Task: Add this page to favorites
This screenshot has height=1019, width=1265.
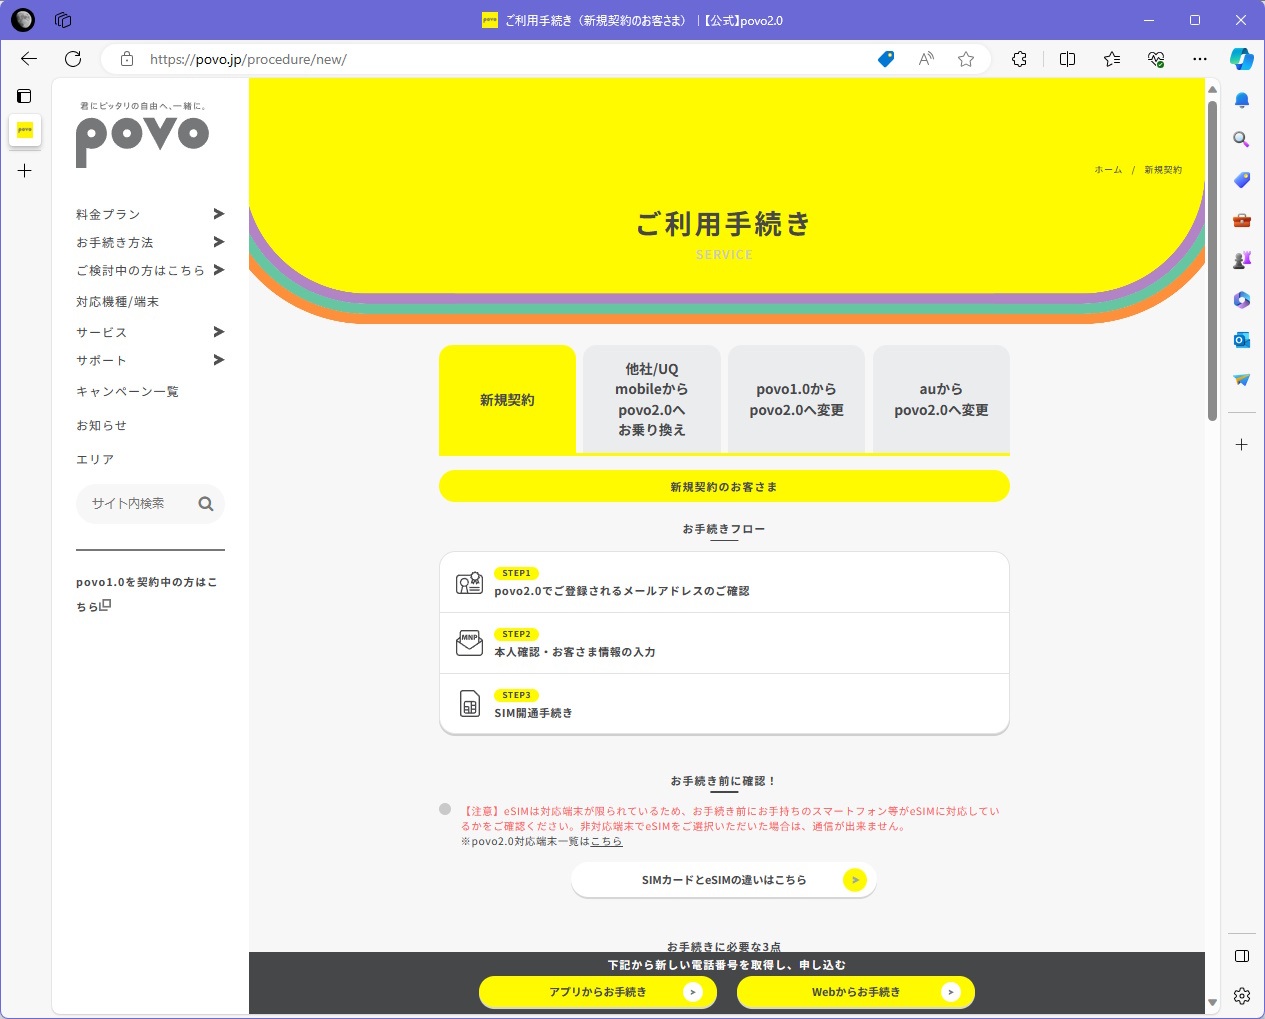Action: click(966, 59)
